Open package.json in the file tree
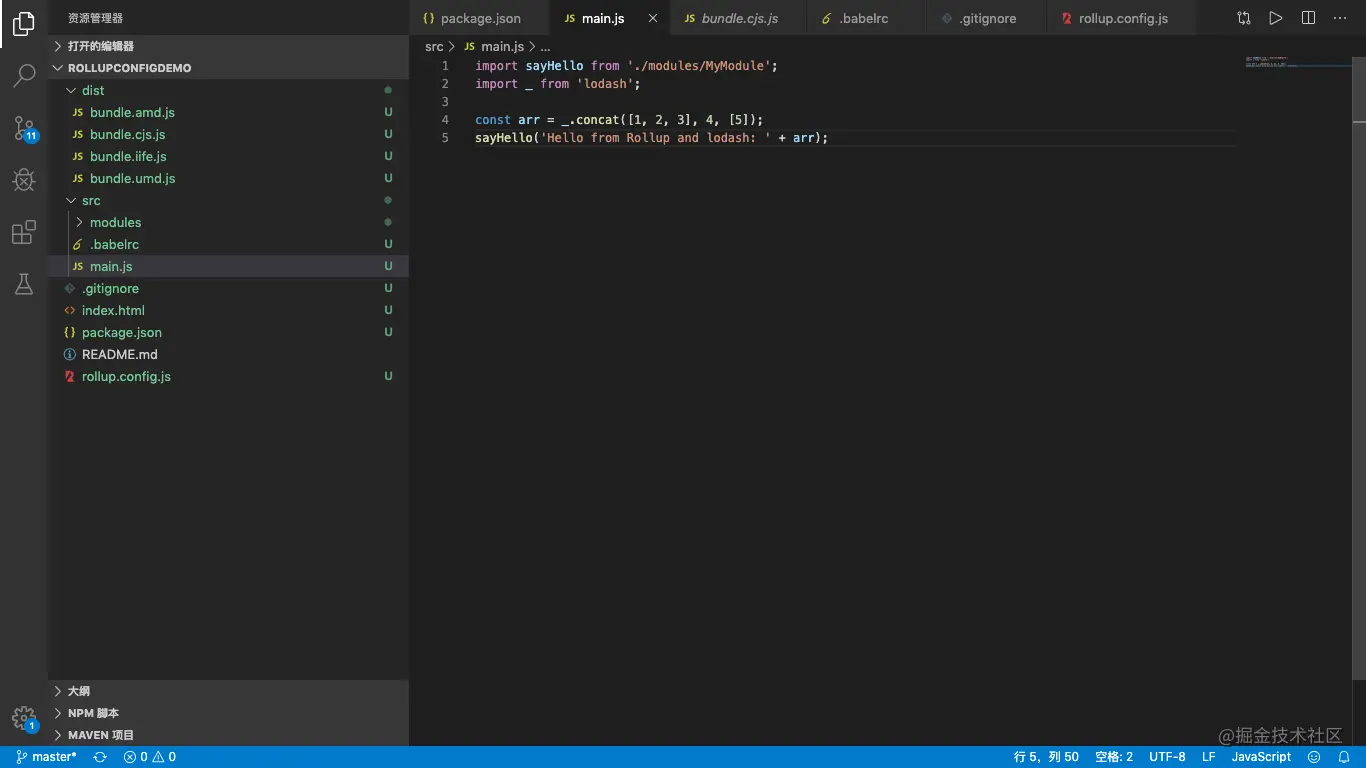Viewport: 1366px width, 768px height. point(228,332)
